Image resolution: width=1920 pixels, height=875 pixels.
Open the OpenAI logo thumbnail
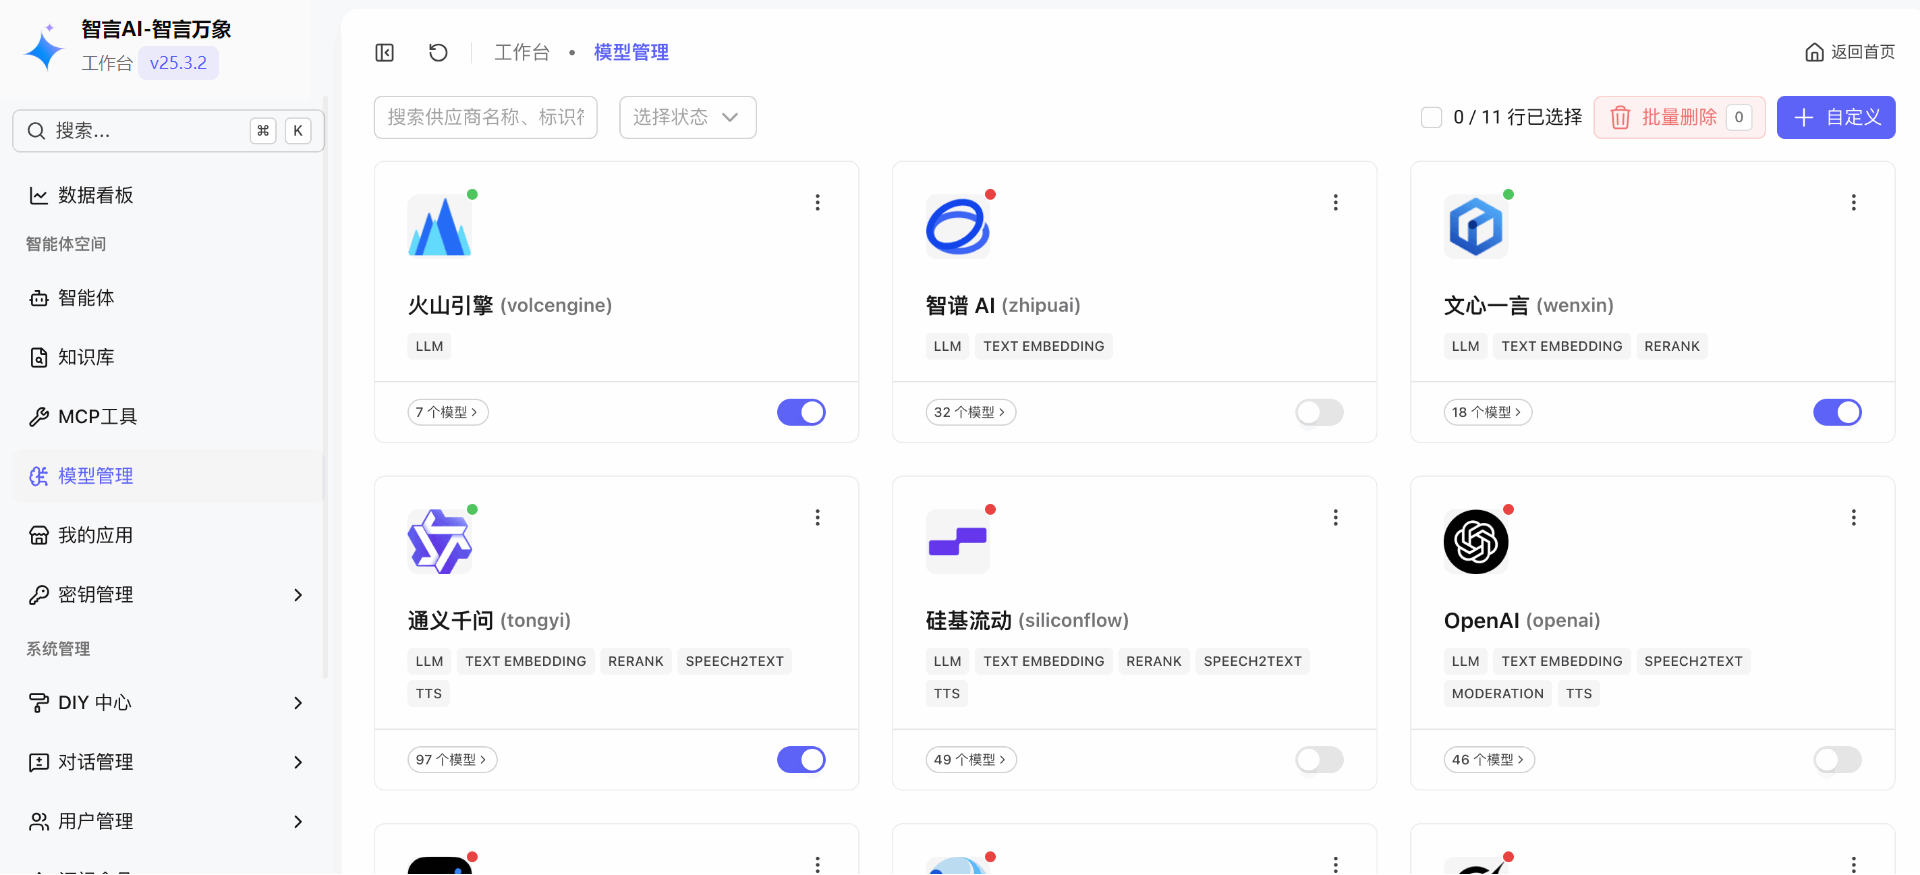pos(1476,541)
